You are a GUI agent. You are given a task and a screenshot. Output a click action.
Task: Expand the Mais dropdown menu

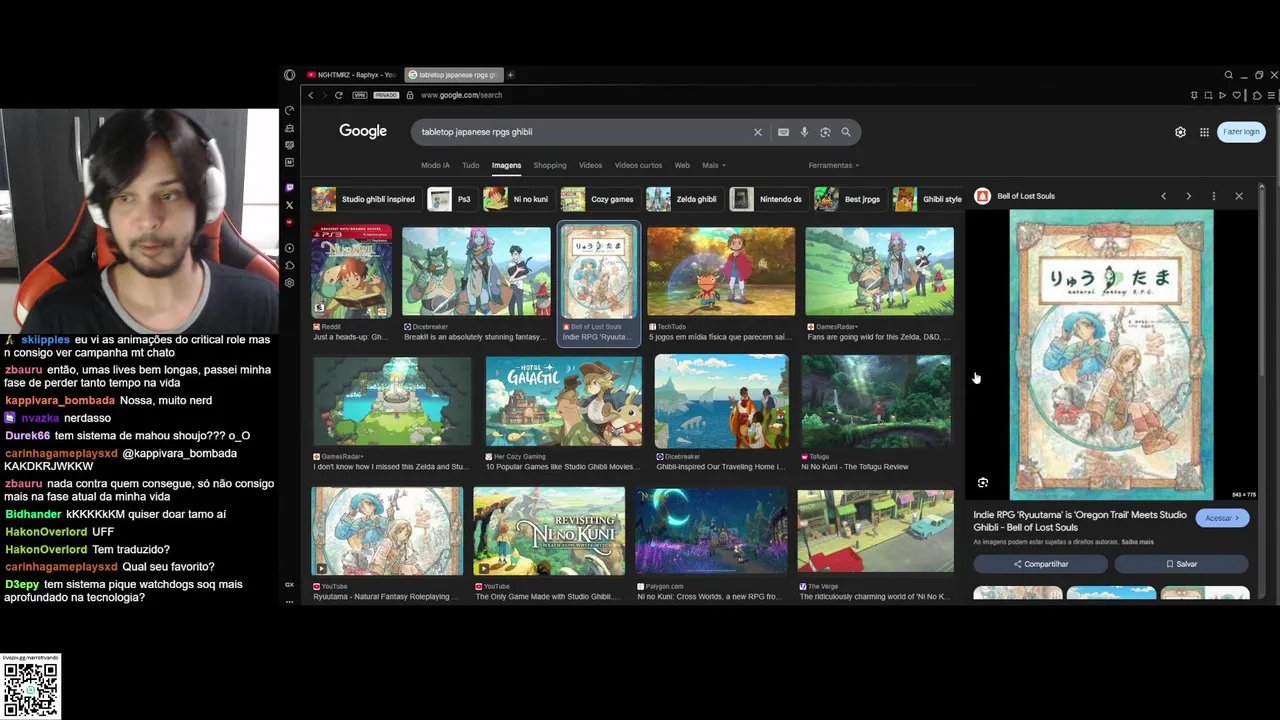(x=714, y=165)
